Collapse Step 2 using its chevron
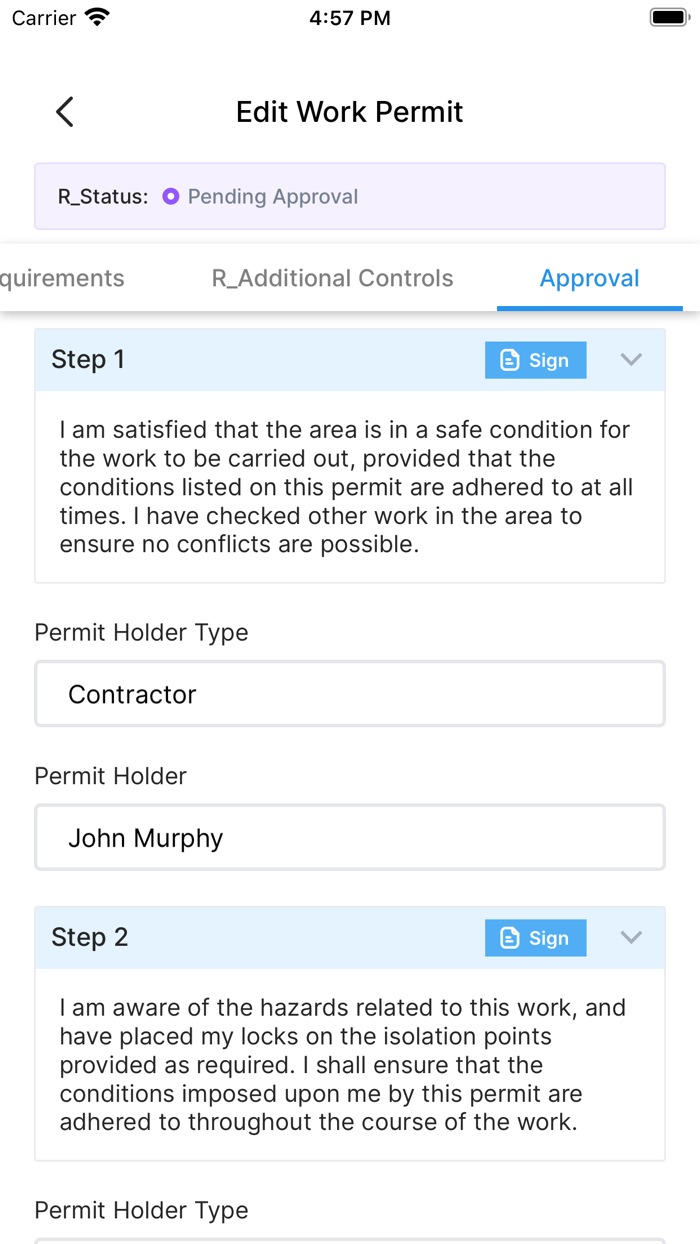Screen dimensions: 700x1244 630,938
